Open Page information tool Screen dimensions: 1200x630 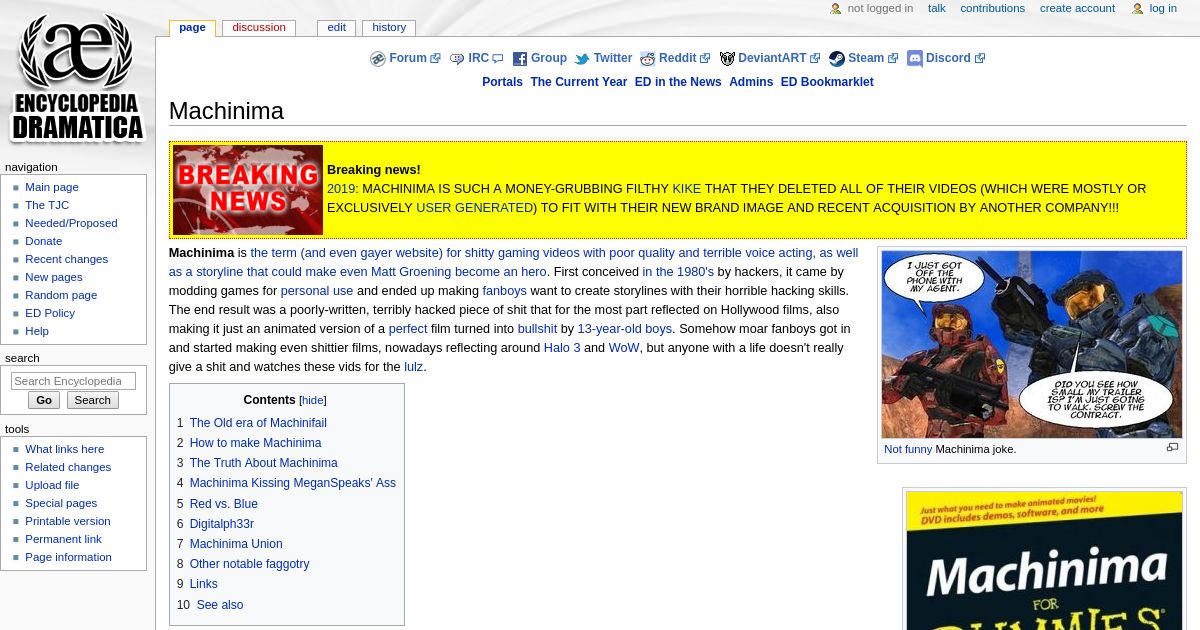pyautogui.click(x=68, y=557)
